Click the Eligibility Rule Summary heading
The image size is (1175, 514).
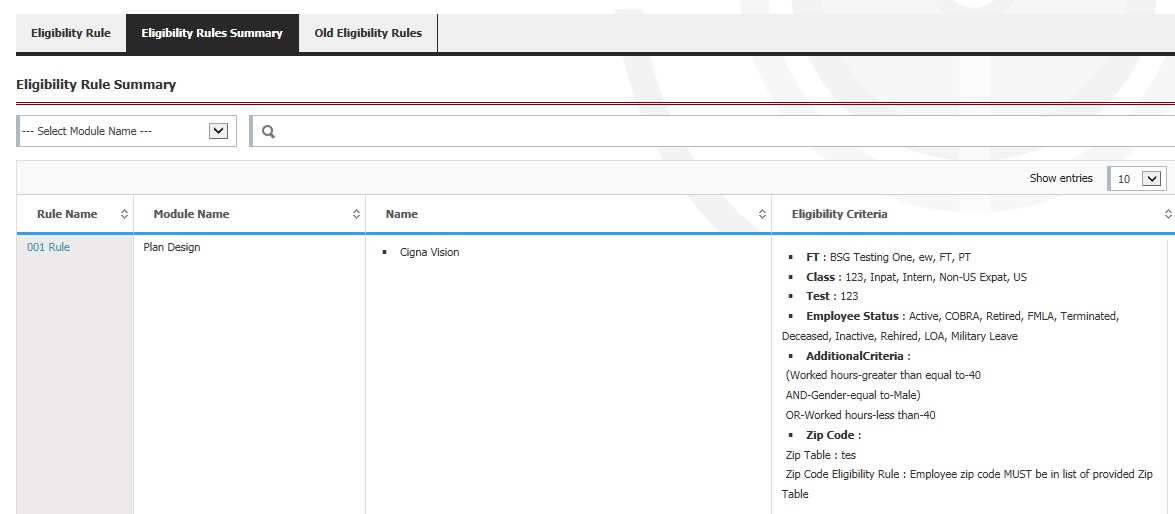96,85
